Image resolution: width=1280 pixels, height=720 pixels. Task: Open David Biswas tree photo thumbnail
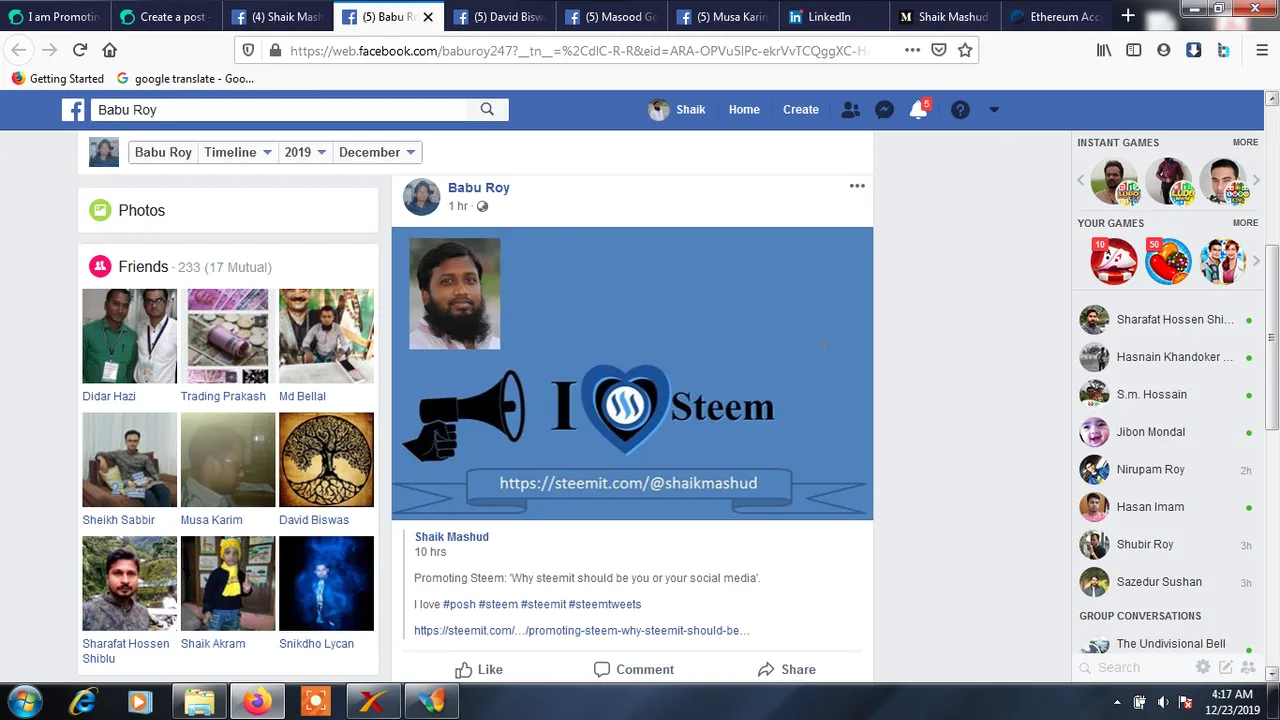tap(326, 460)
